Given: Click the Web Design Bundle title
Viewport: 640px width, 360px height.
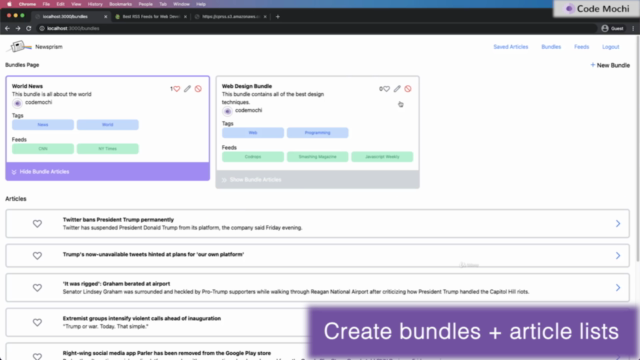Looking at the screenshot, I should point(247,86).
